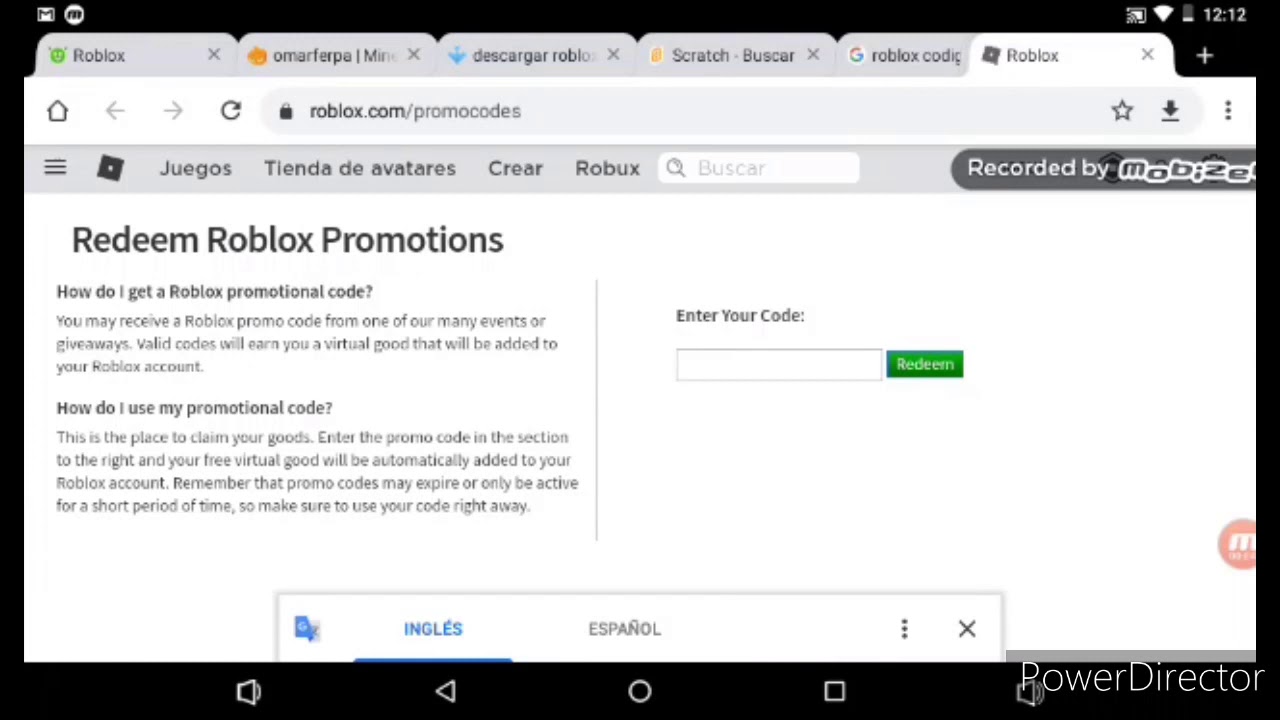Switch to the roblox codigos Google tab
Screen dimensions: 1280x720
904,56
